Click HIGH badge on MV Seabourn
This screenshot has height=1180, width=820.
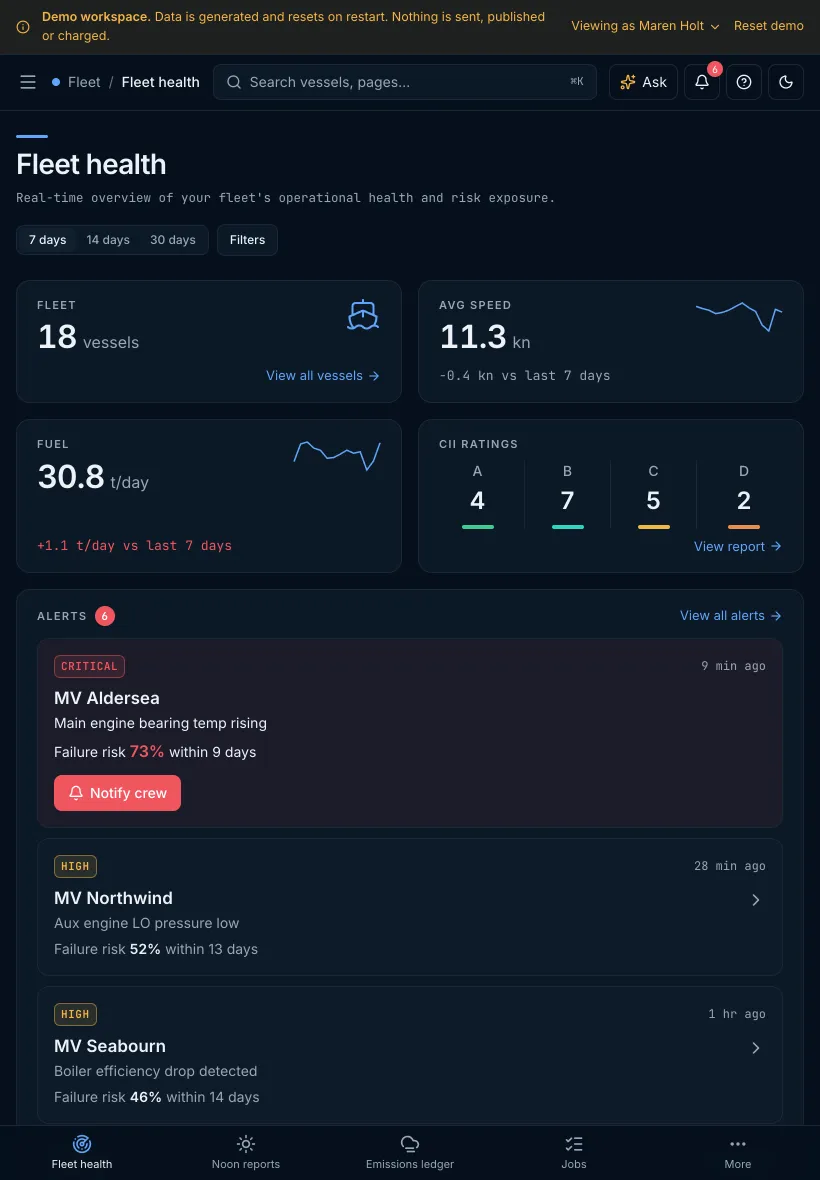75,1014
